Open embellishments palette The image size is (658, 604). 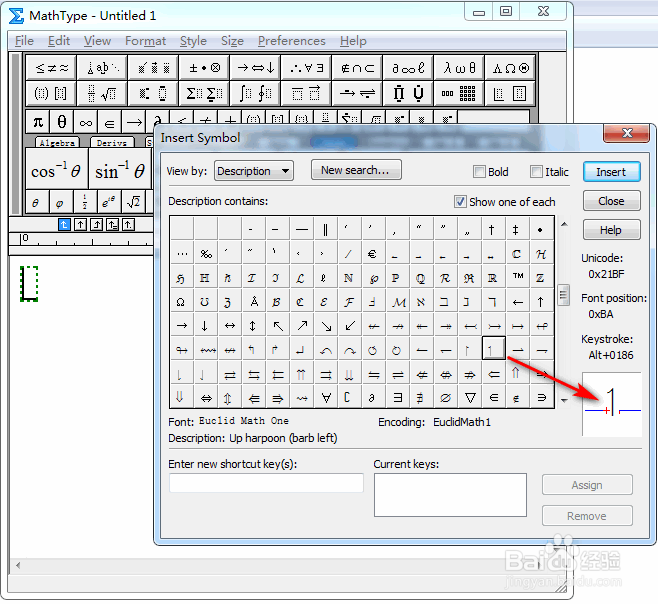point(153,68)
